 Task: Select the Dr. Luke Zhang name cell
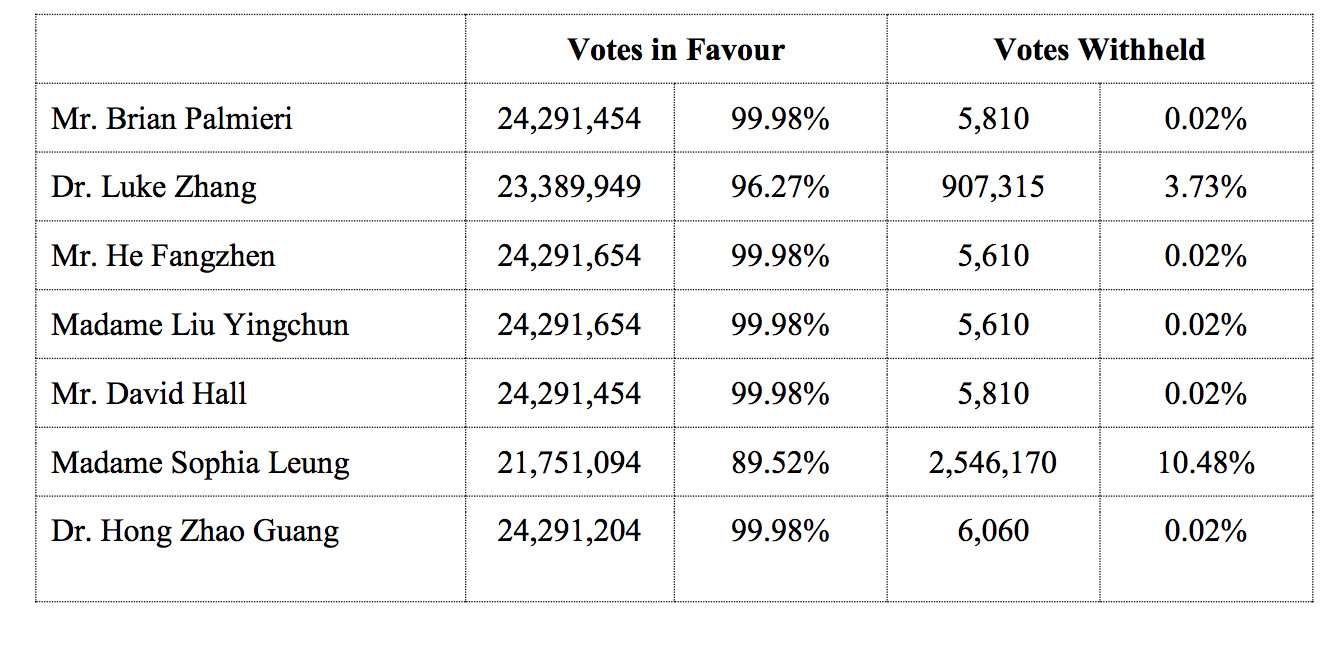pos(251,187)
